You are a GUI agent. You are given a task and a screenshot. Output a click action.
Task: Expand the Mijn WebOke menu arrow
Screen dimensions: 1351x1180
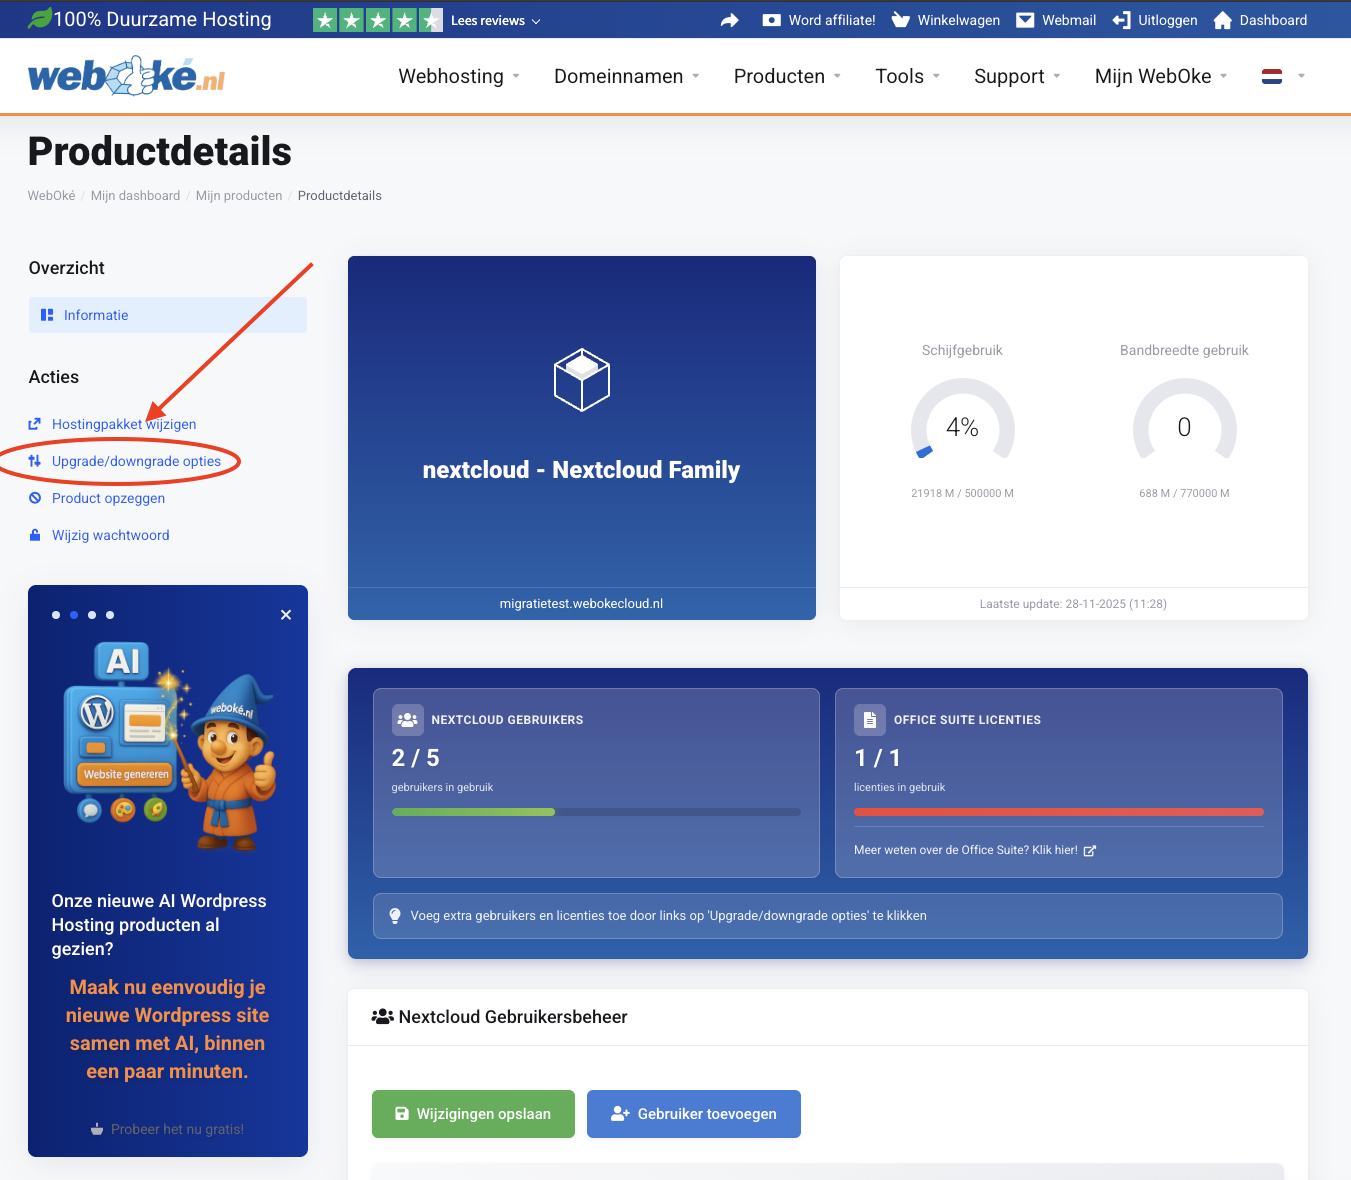click(1223, 76)
